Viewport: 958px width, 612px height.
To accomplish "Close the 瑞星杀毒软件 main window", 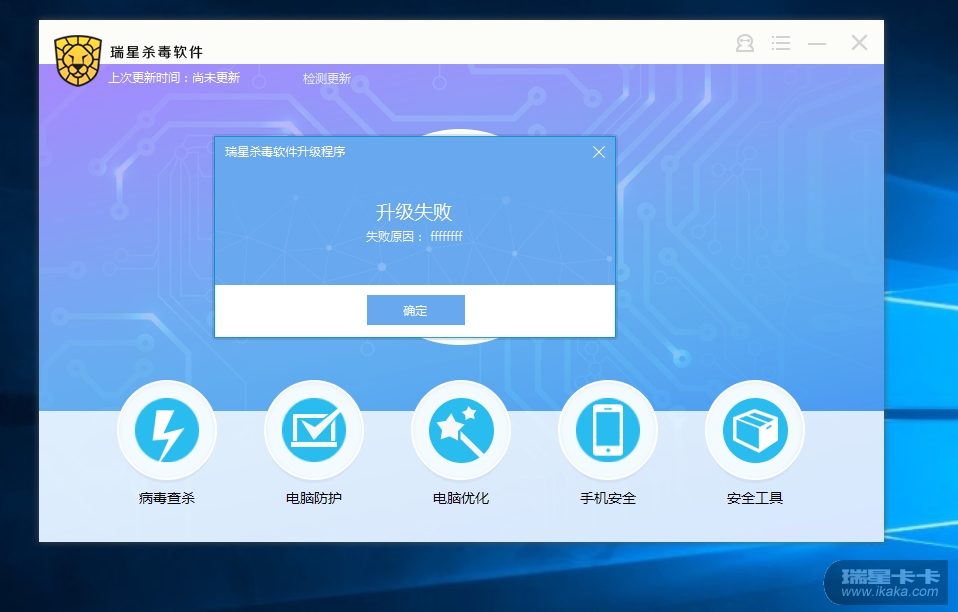I will (859, 42).
